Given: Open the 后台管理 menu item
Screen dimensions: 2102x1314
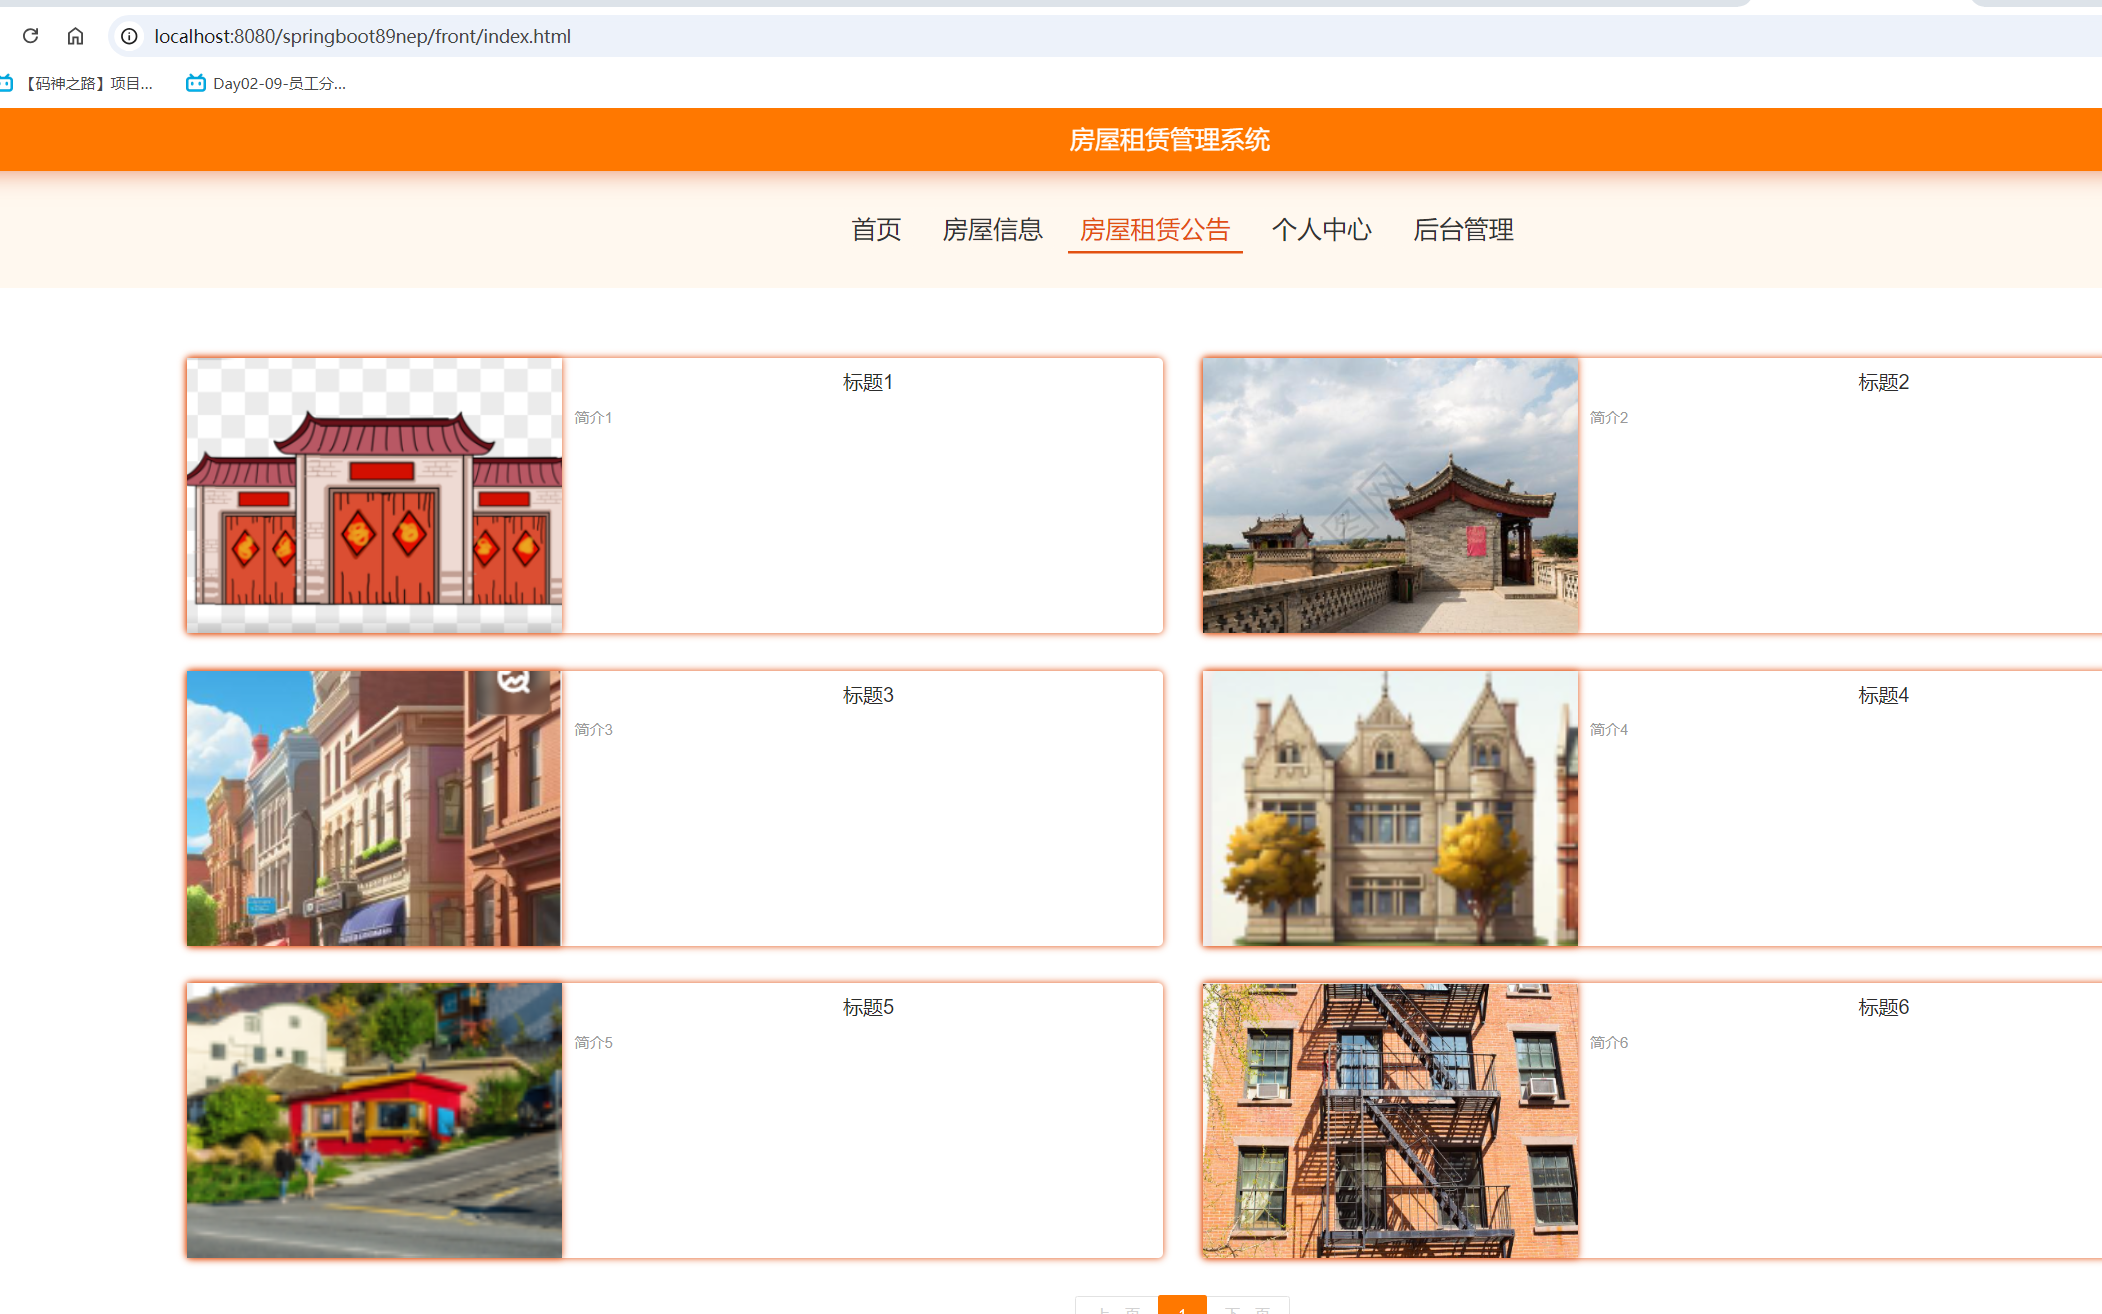Looking at the screenshot, I should point(1463,230).
